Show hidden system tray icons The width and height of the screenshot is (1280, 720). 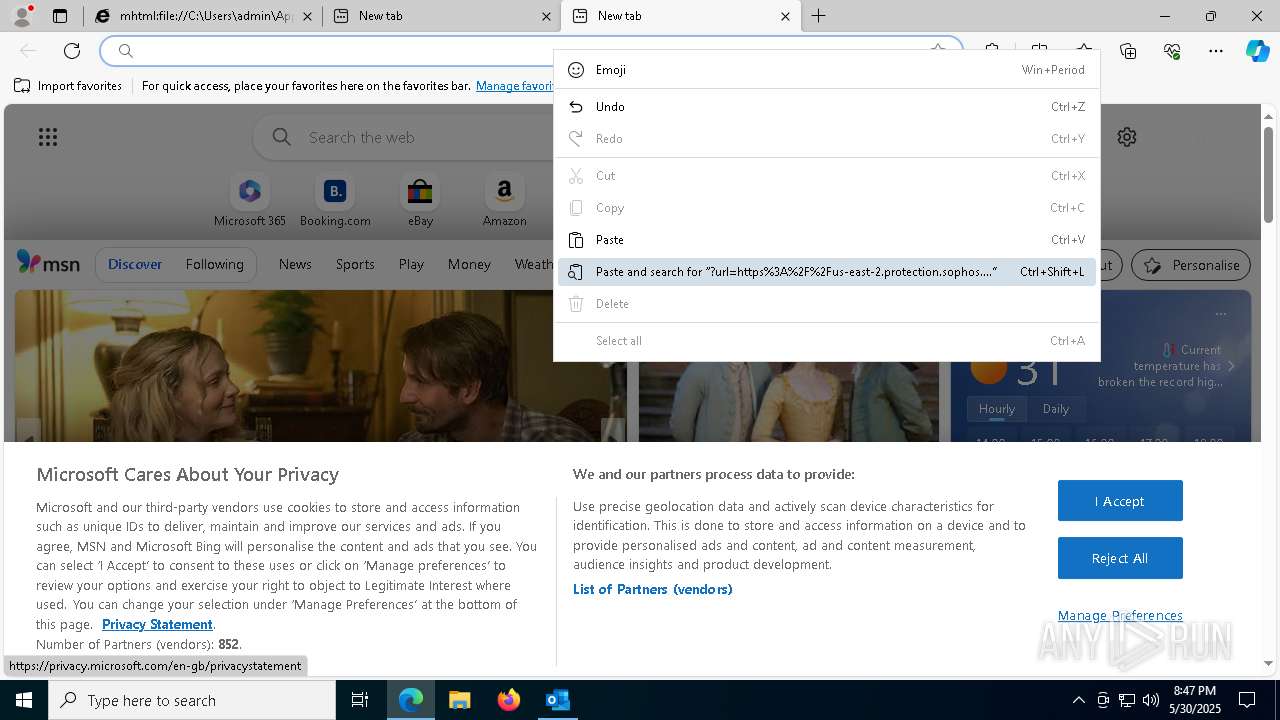click(x=1078, y=700)
